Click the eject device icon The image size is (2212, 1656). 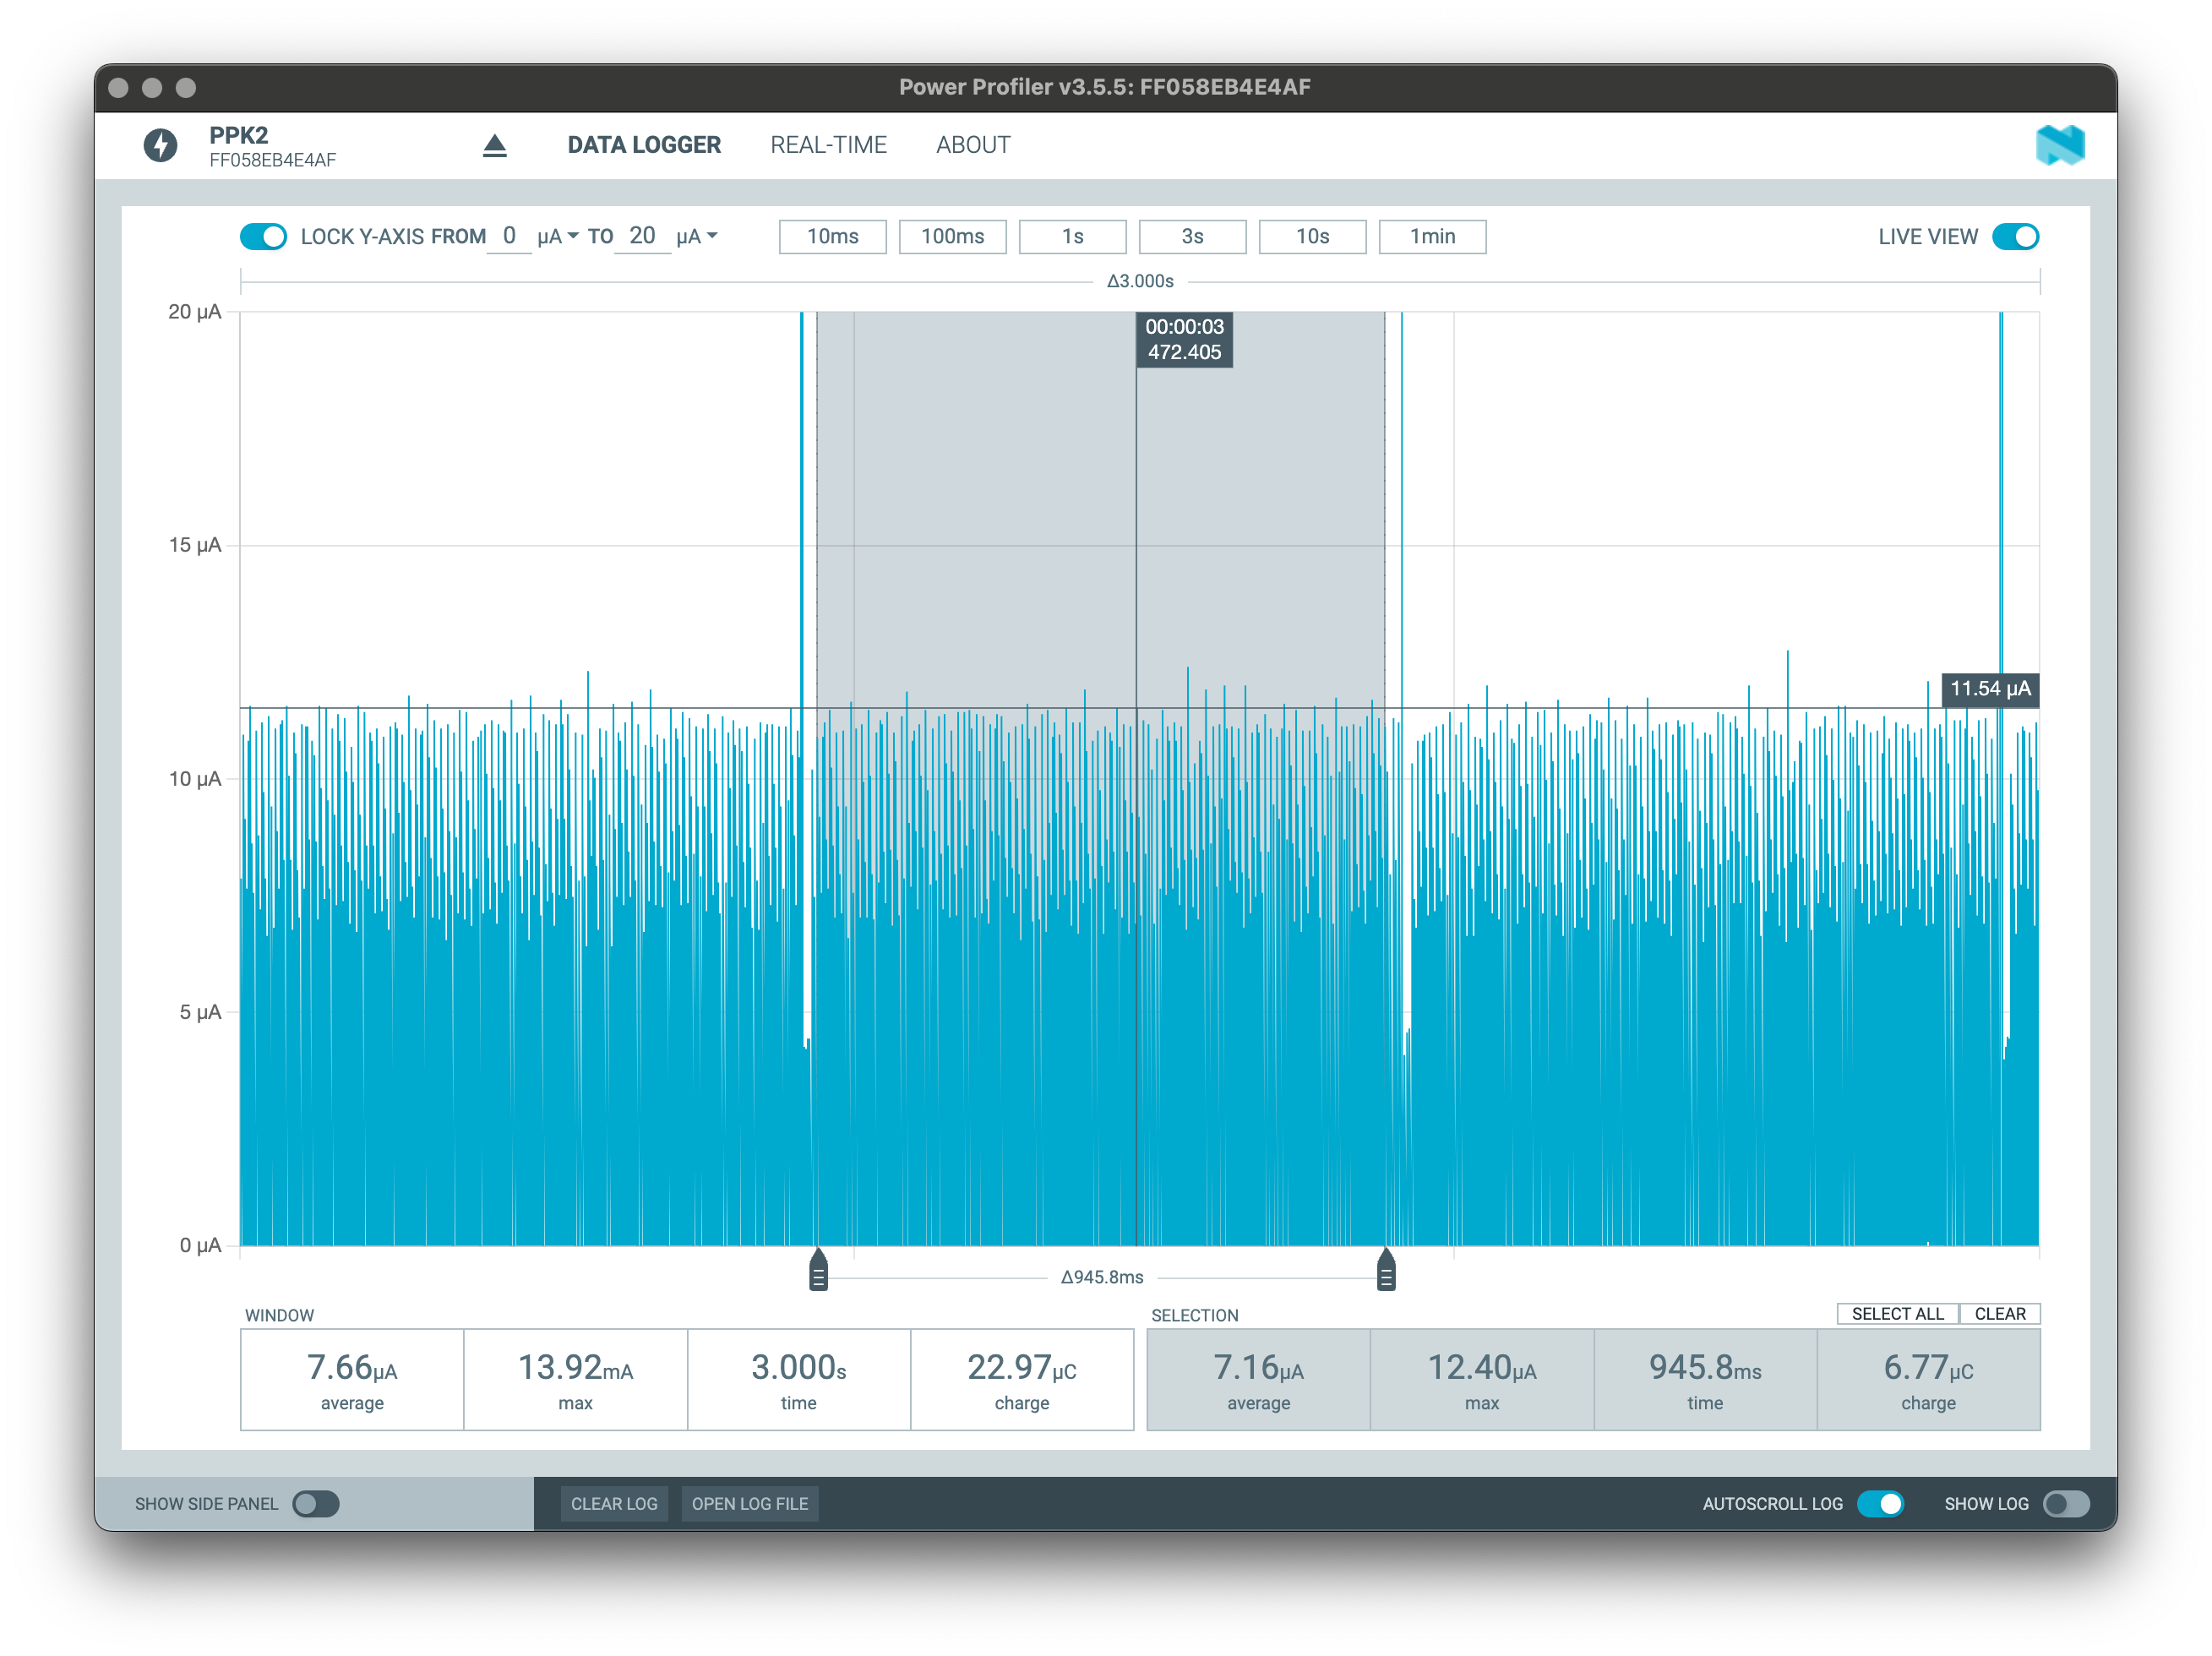(x=494, y=146)
